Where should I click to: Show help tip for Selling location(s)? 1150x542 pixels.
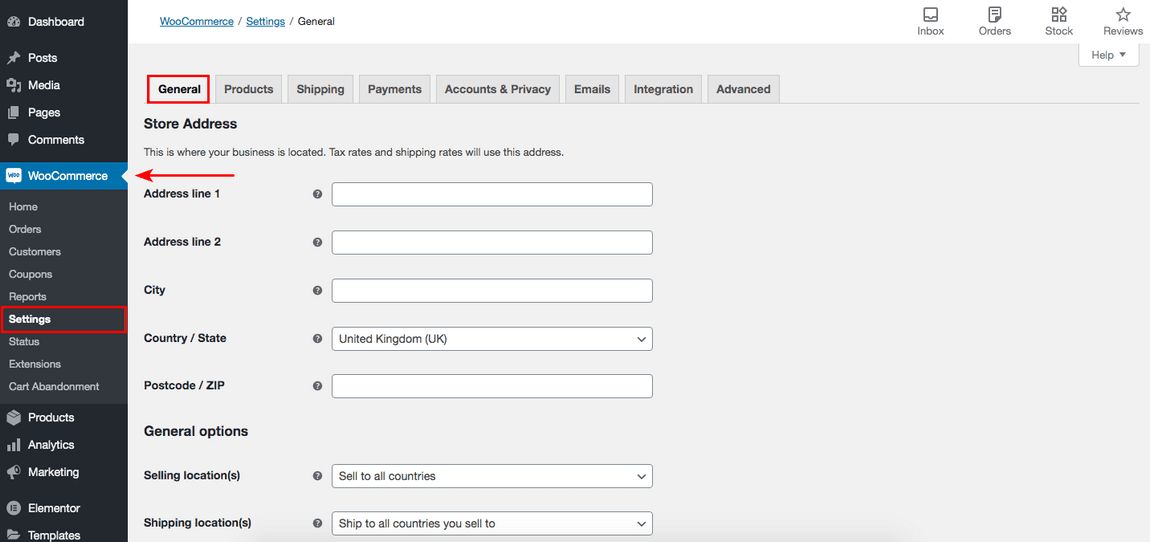[x=318, y=476]
